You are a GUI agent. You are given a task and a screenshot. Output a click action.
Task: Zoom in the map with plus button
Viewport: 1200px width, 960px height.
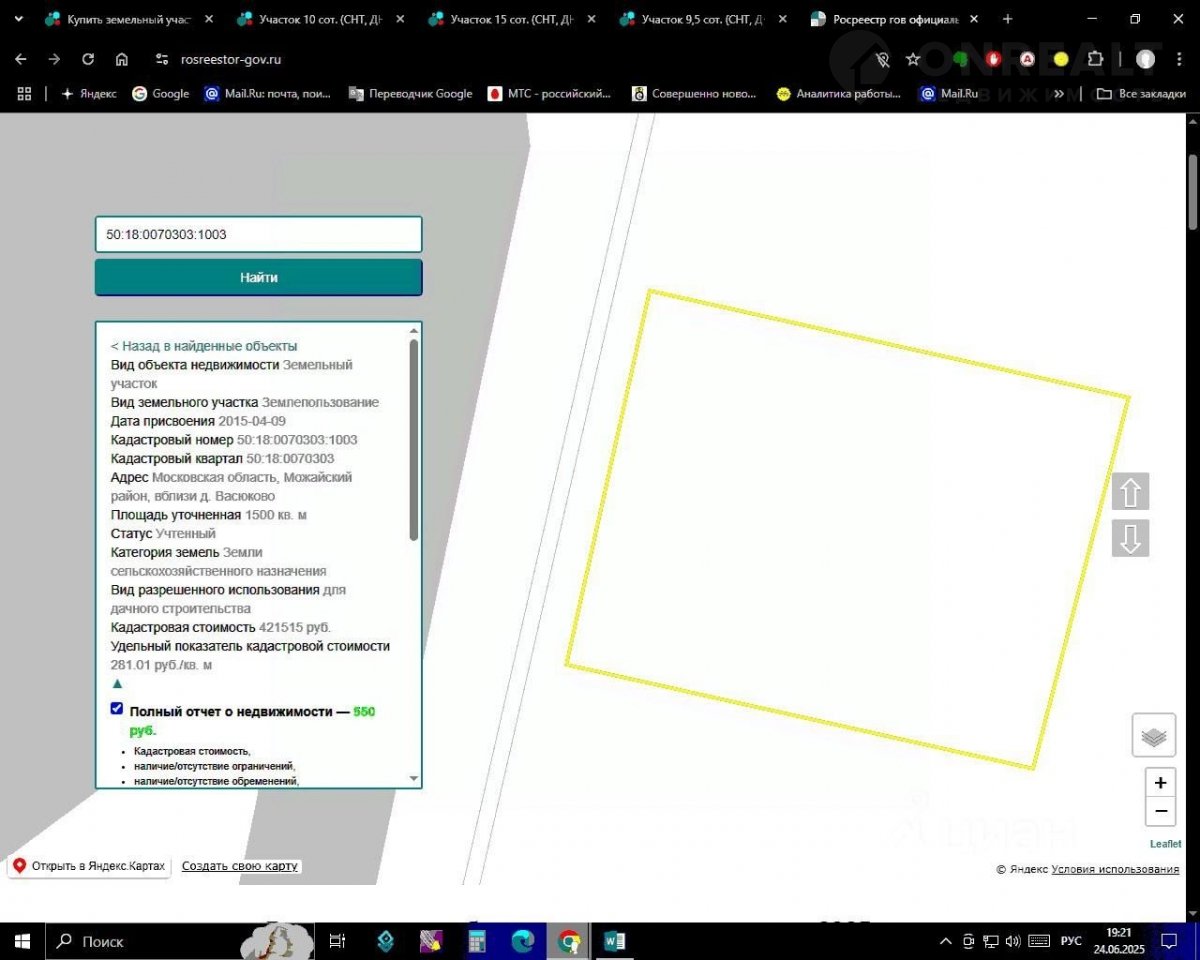click(x=1160, y=783)
